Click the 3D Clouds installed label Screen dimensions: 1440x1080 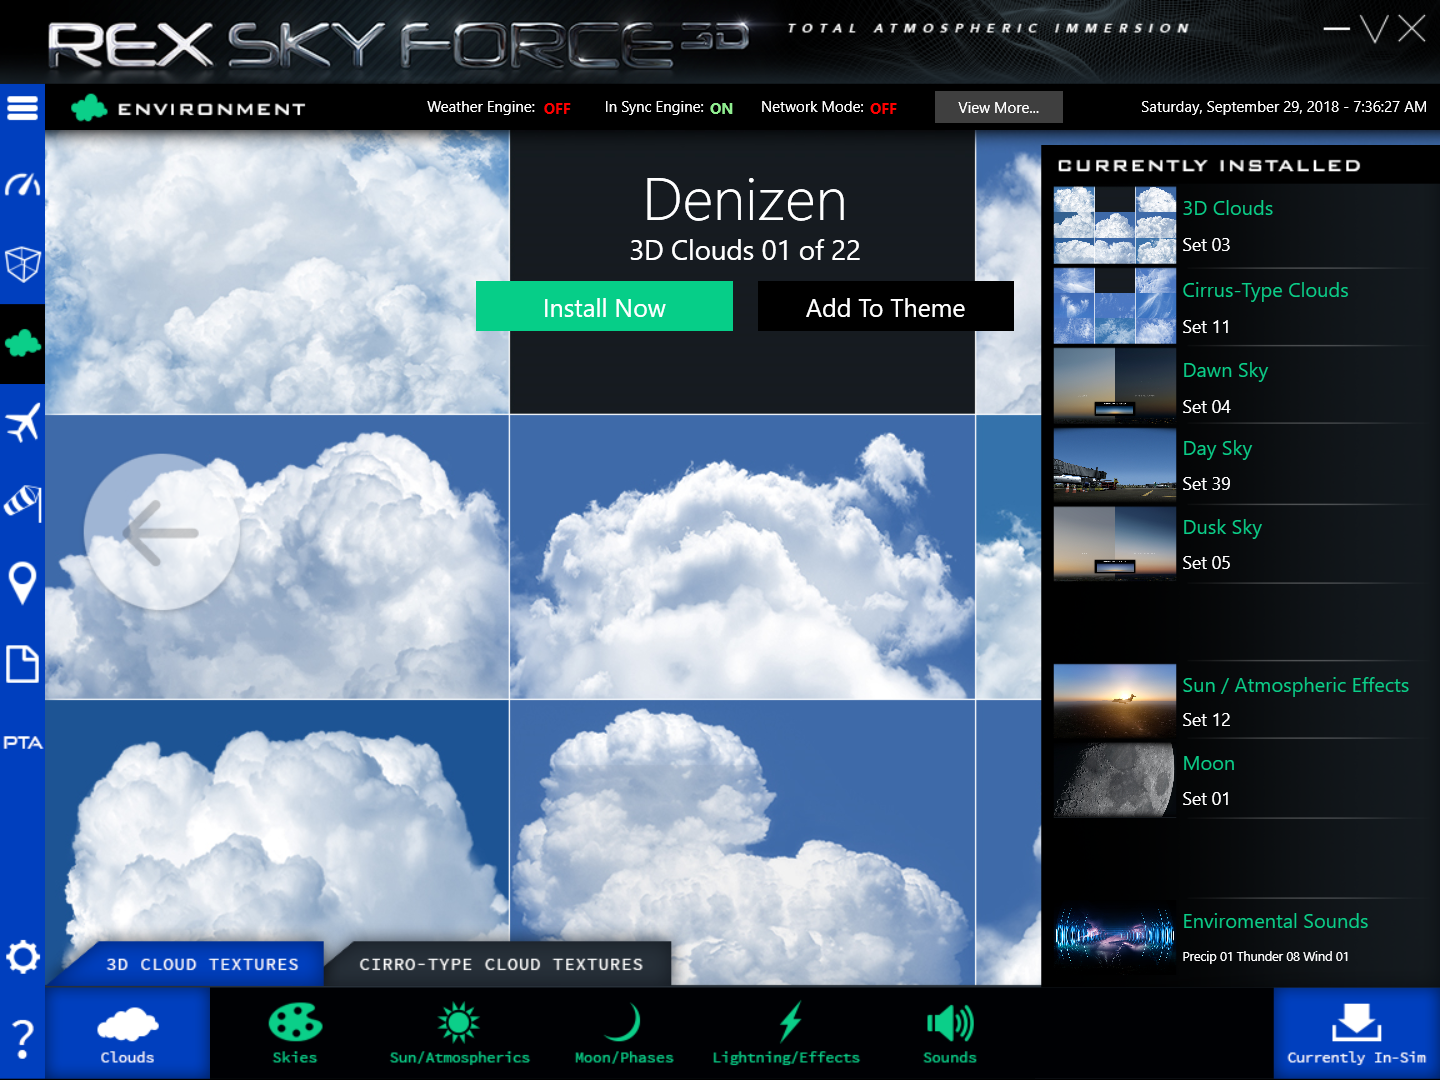click(1228, 208)
